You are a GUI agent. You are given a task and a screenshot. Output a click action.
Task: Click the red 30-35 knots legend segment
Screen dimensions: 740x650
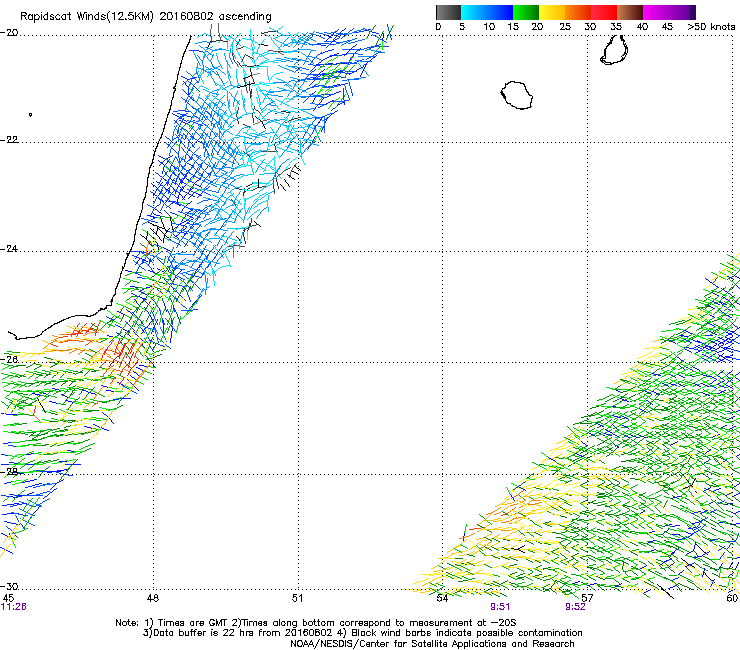[x=604, y=12]
